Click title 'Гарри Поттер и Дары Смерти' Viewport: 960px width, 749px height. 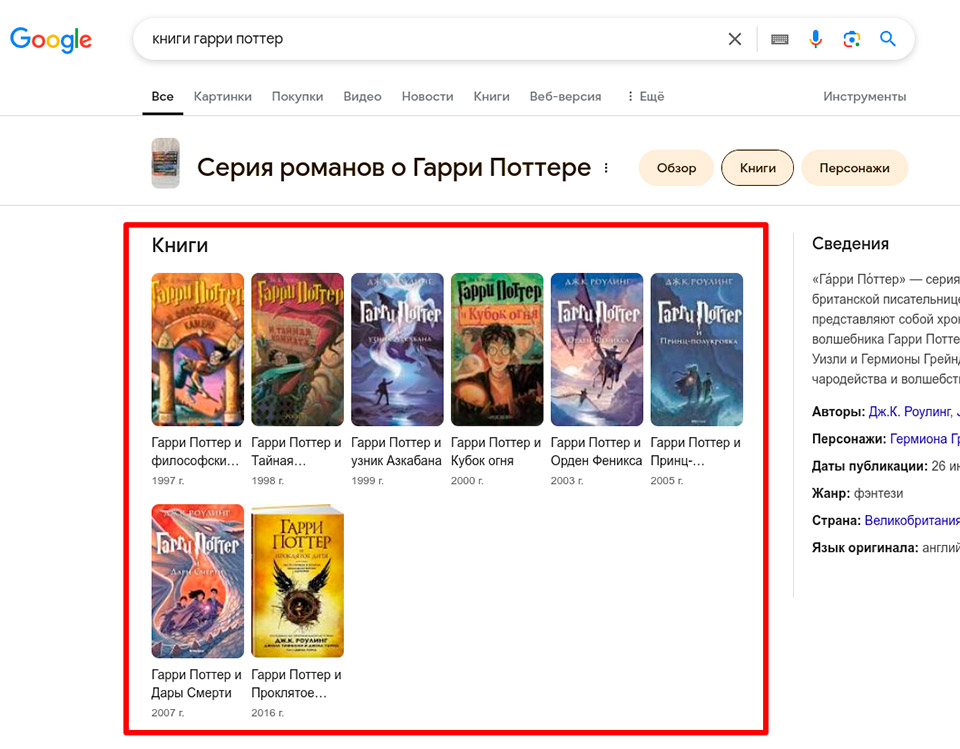pyautogui.click(x=197, y=683)
